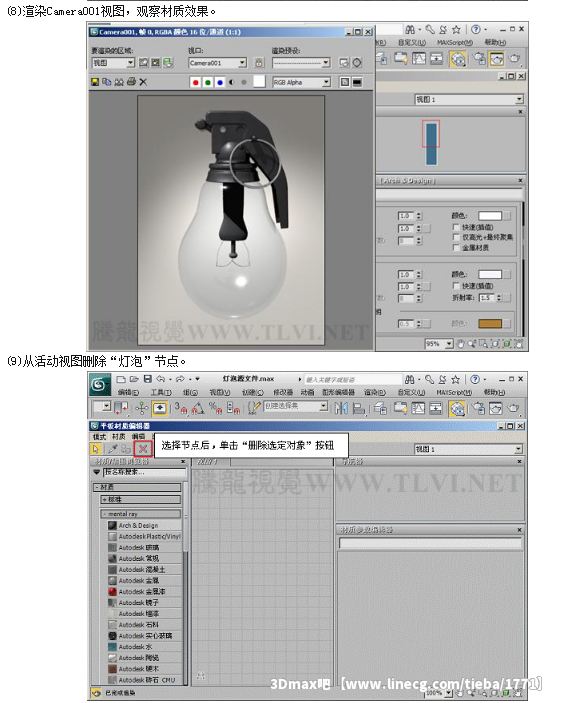Viewport: 582px width, 703px height.
Task: Collapse the 材质 group in material browser
Action: tap(137, 487)
